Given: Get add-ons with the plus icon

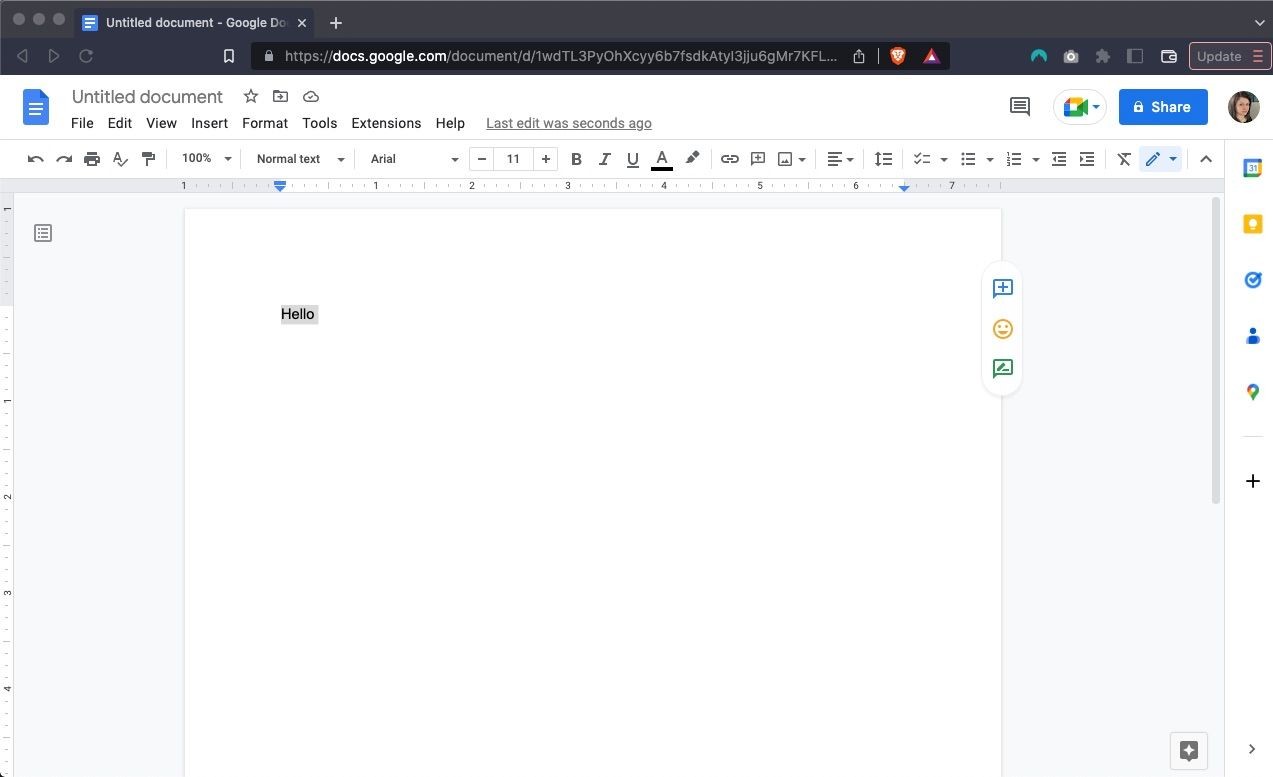Looking at the screenshot, I should click(1252, 481).
